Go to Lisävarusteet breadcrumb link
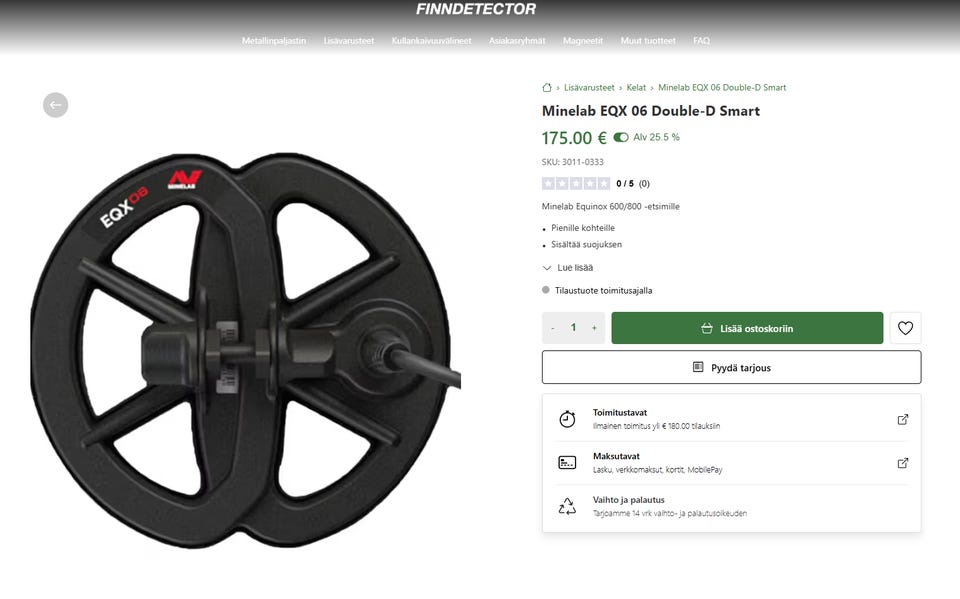Image resolution: width=960 pixels, height=599 pixels. [x=589, y=88]
